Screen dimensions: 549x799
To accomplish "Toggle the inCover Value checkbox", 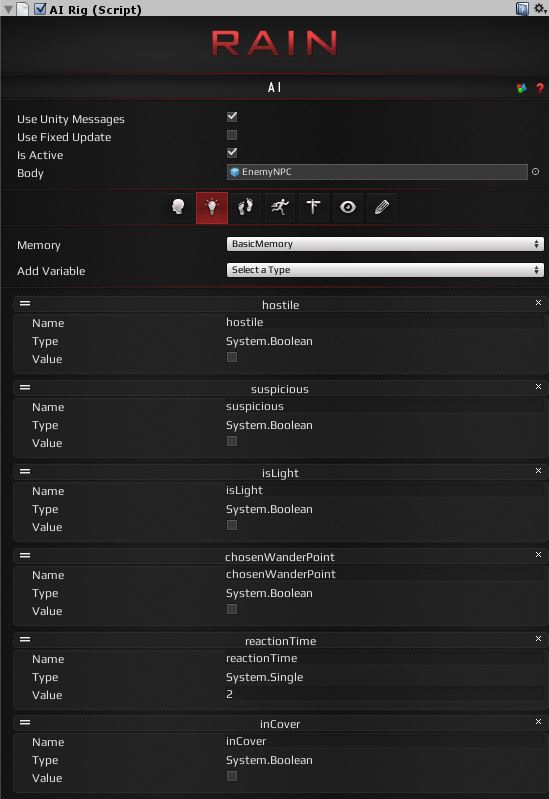I will [x=232, y=776].
